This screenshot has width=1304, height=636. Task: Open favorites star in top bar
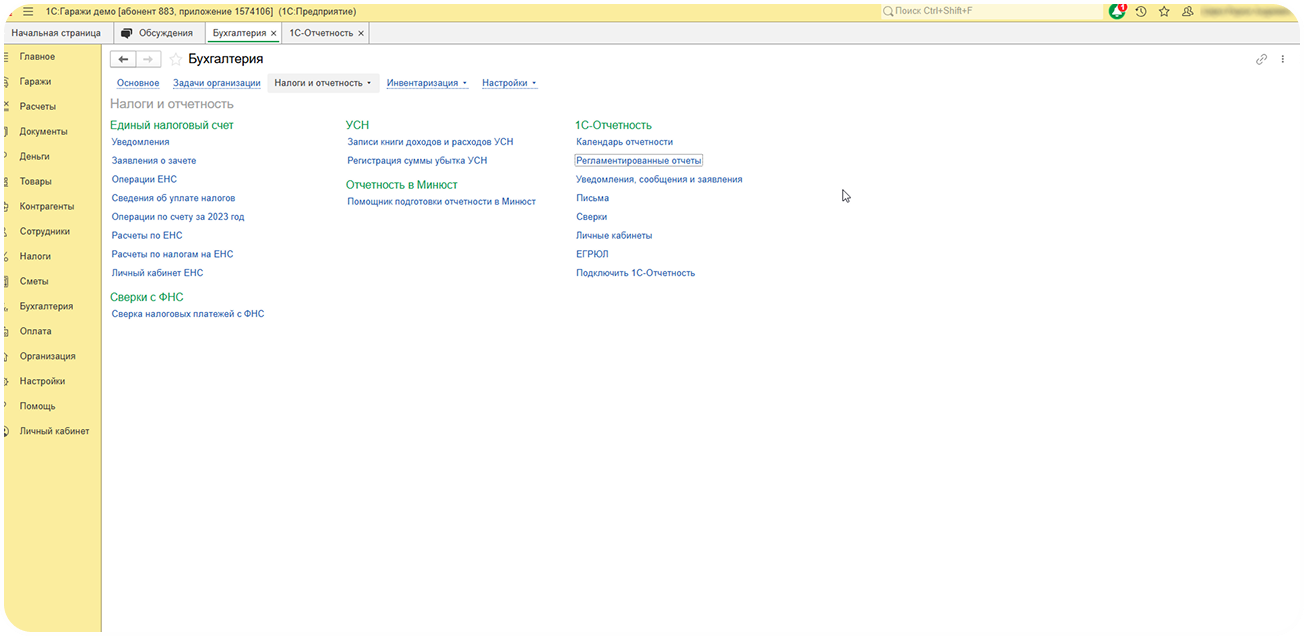point(1164,11)
